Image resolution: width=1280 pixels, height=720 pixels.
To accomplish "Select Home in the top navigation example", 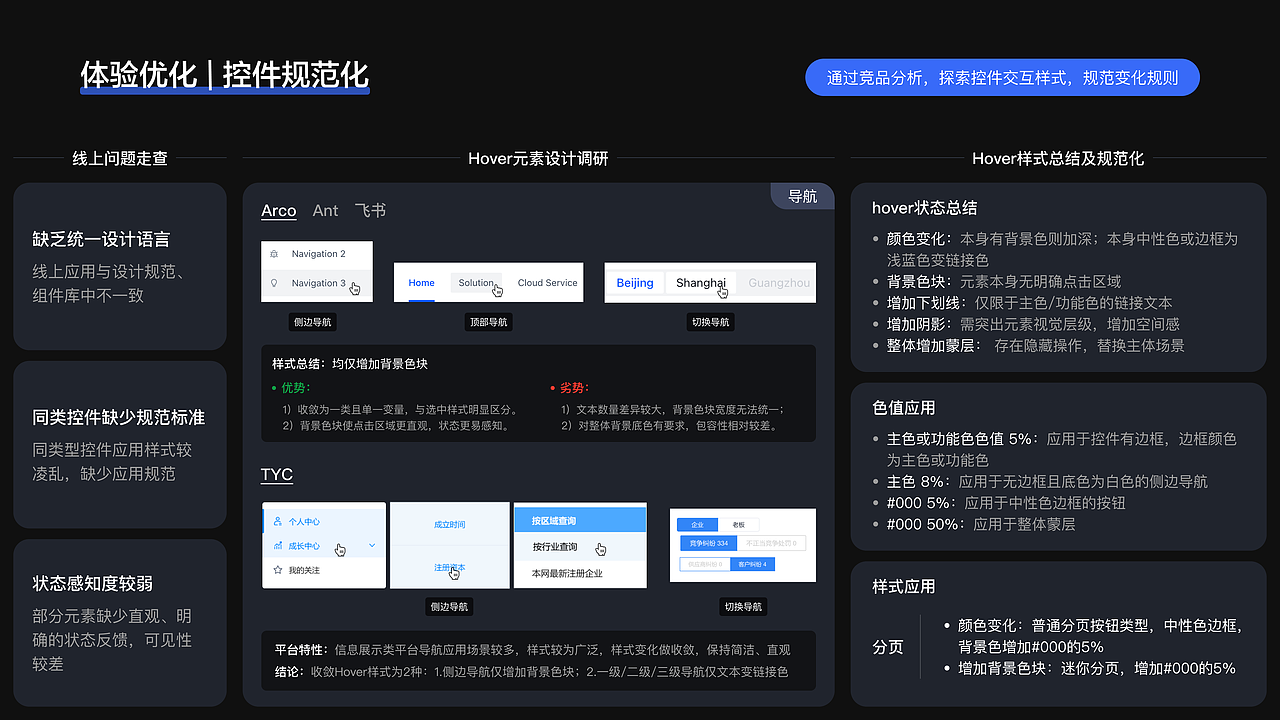I will [x=421, y=283].
